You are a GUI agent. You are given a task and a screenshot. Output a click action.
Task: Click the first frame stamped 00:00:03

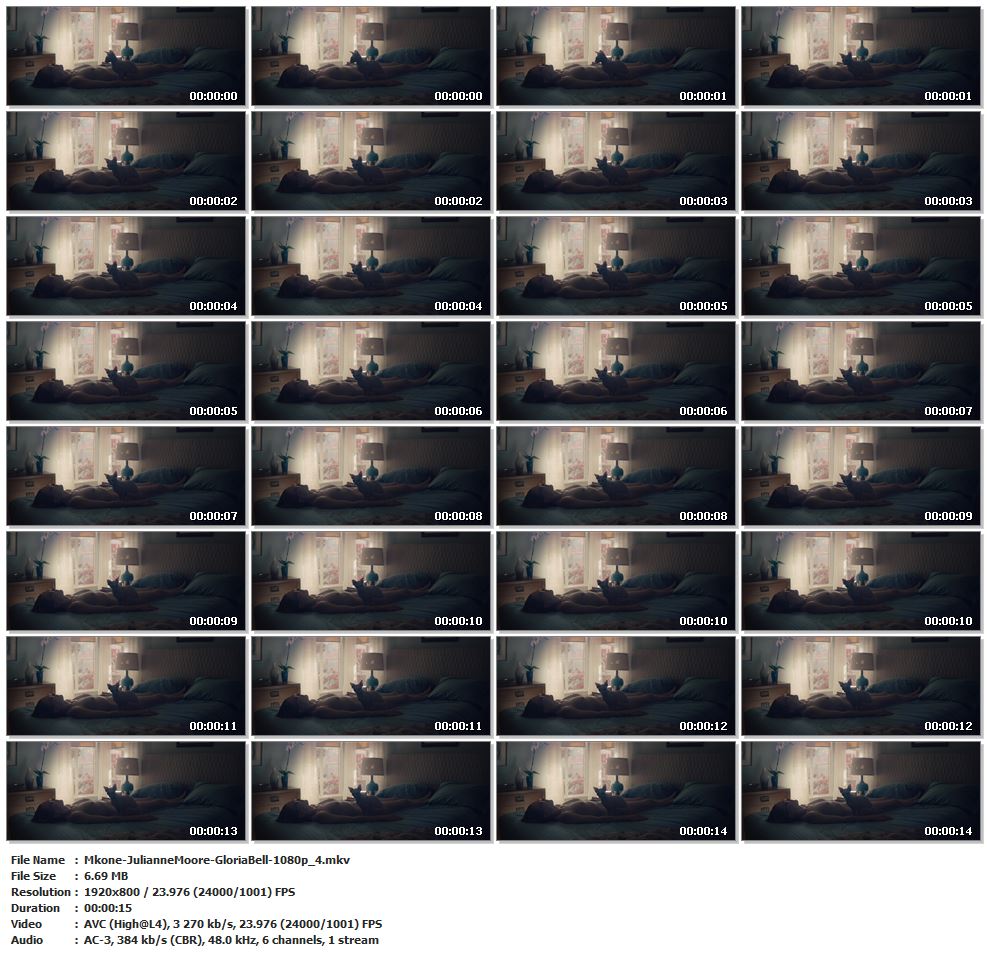coord(616,161)
